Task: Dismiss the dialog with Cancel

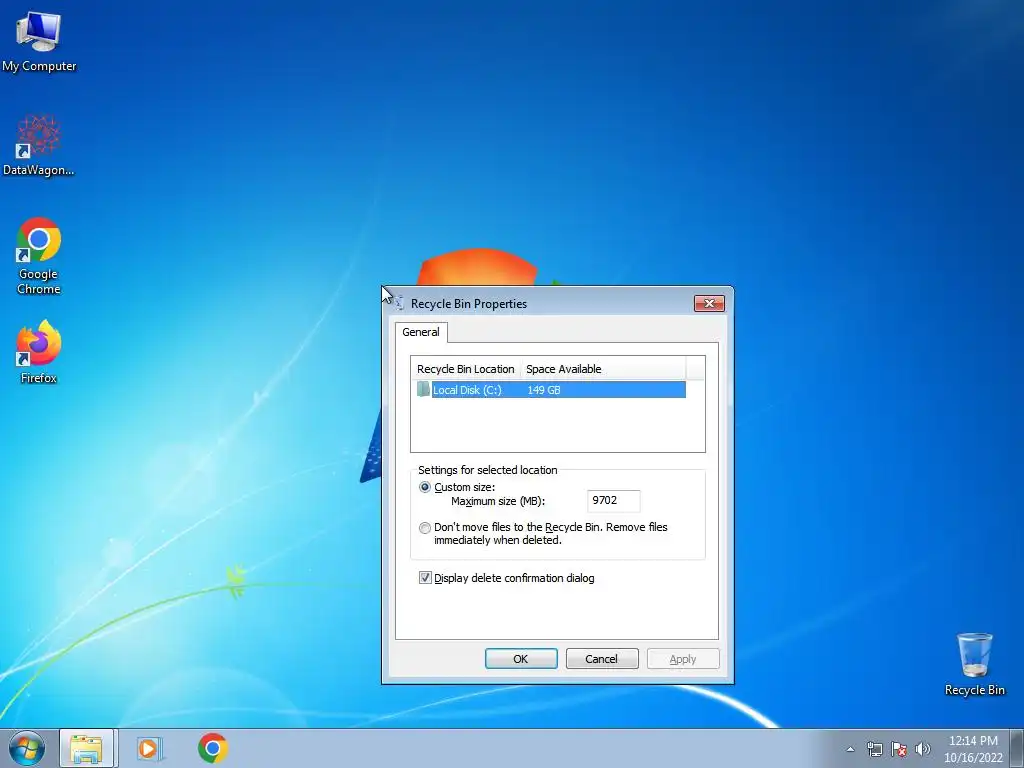Action: (601, 659)
